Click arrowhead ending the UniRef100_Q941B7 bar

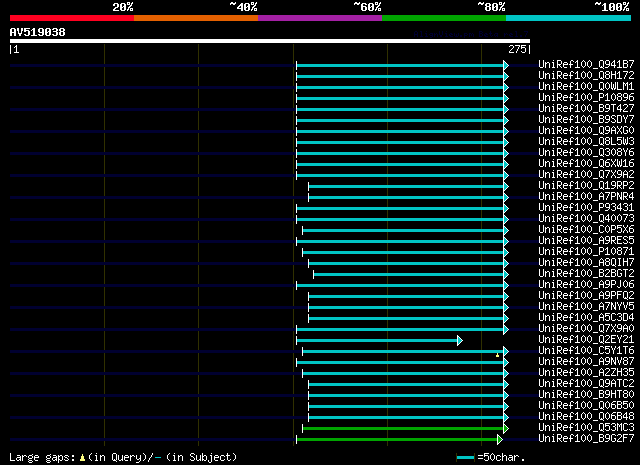pos(506,65)
